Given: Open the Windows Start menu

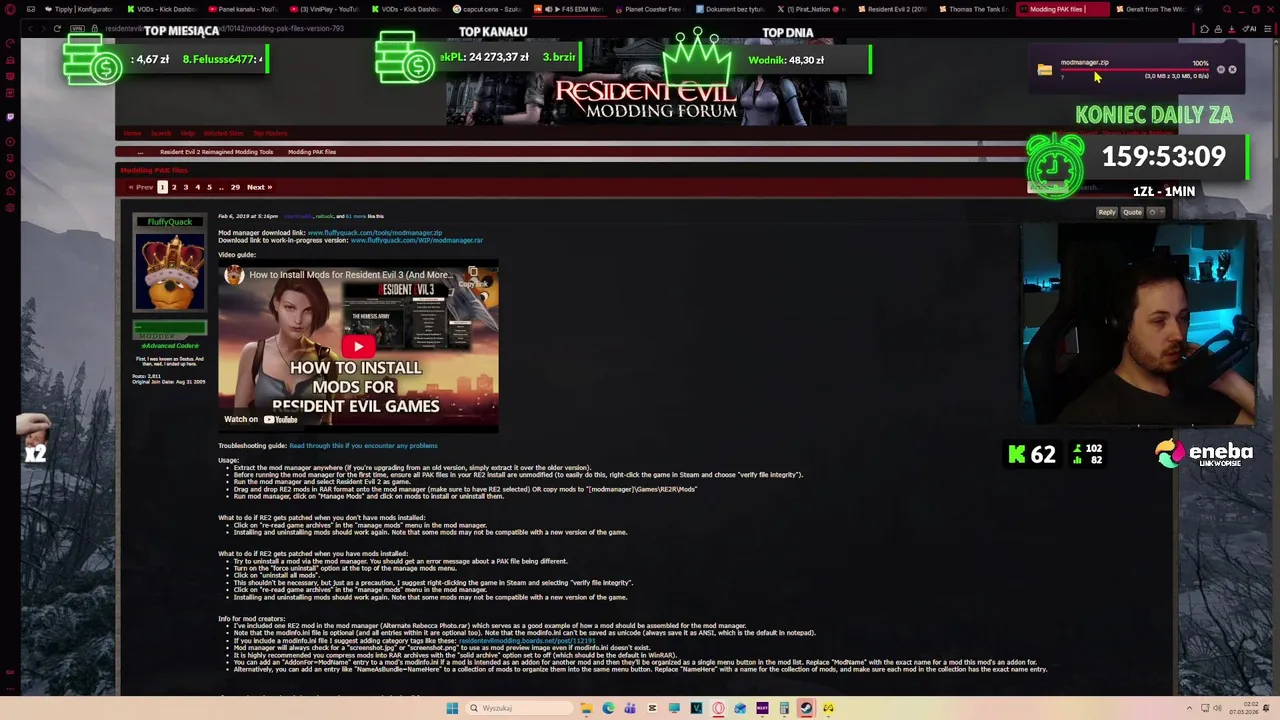Looking at the screenshot, I should point(452,708).
